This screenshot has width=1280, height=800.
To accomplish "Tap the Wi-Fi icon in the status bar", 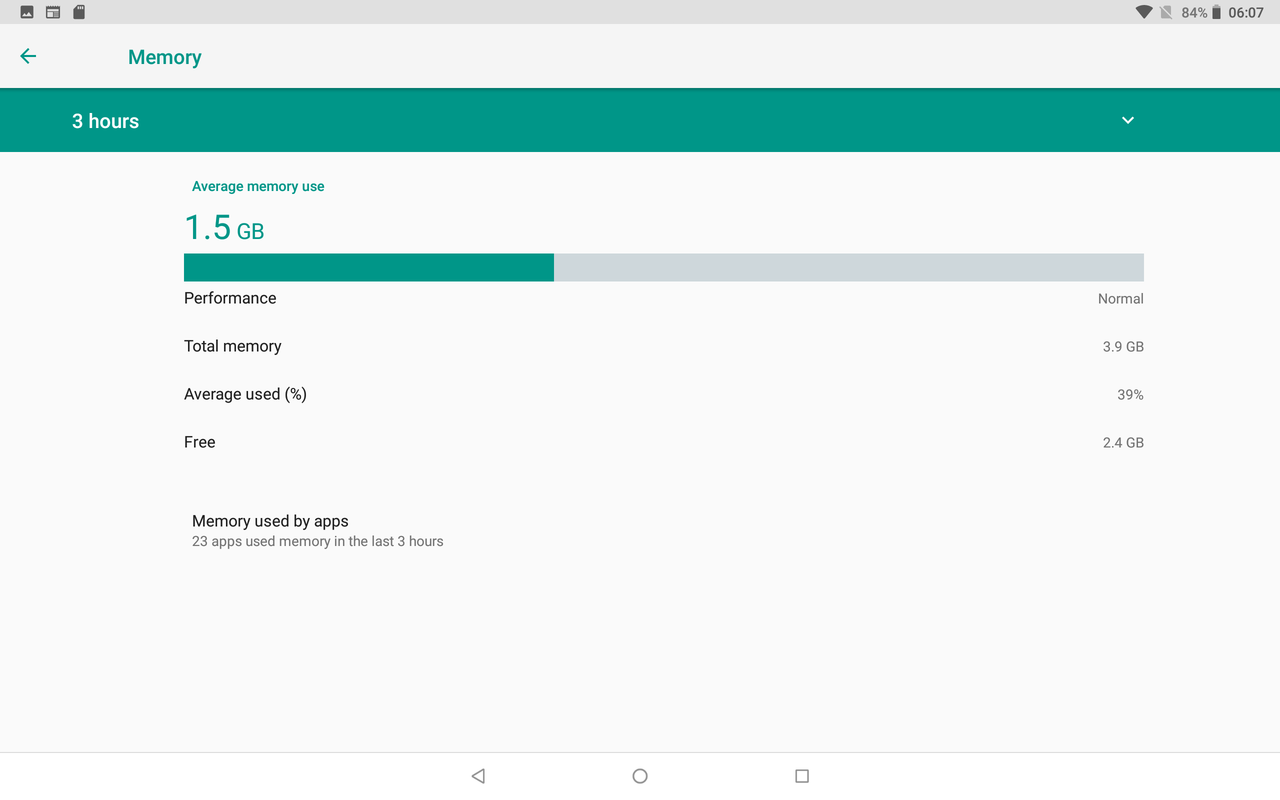I will [x=1143, y=12].
